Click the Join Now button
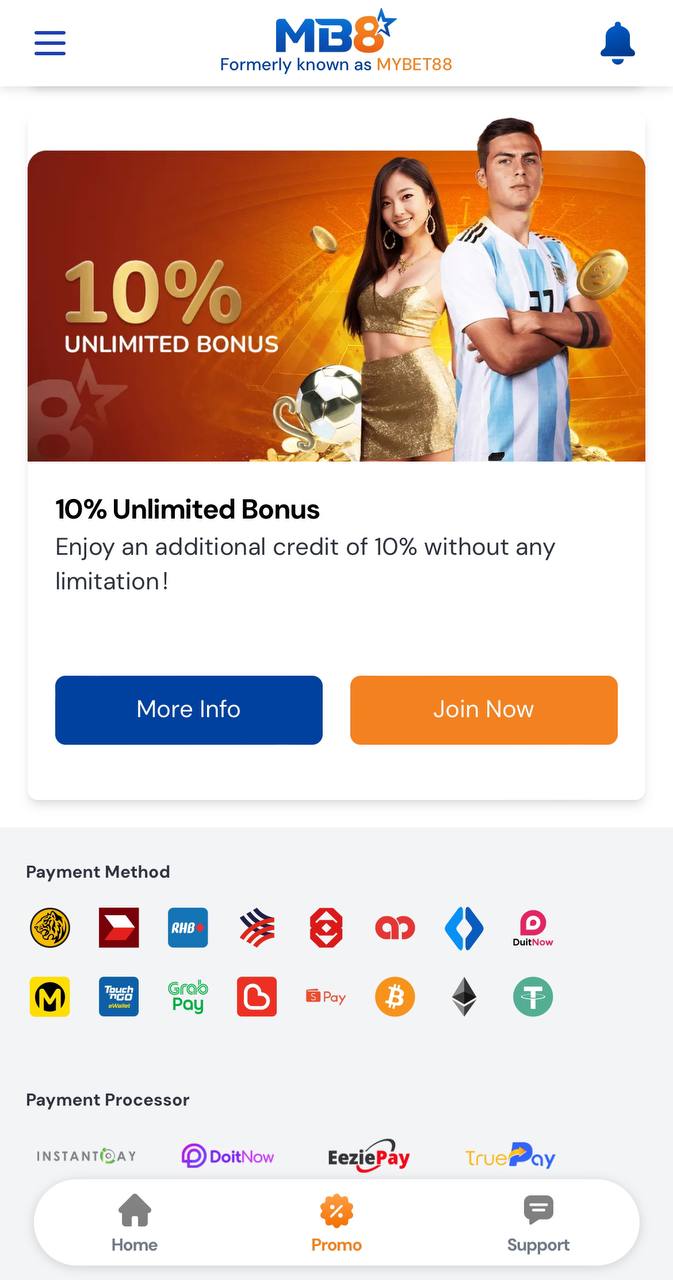This screenshot has width=673, height=1280. click(484, 710)
